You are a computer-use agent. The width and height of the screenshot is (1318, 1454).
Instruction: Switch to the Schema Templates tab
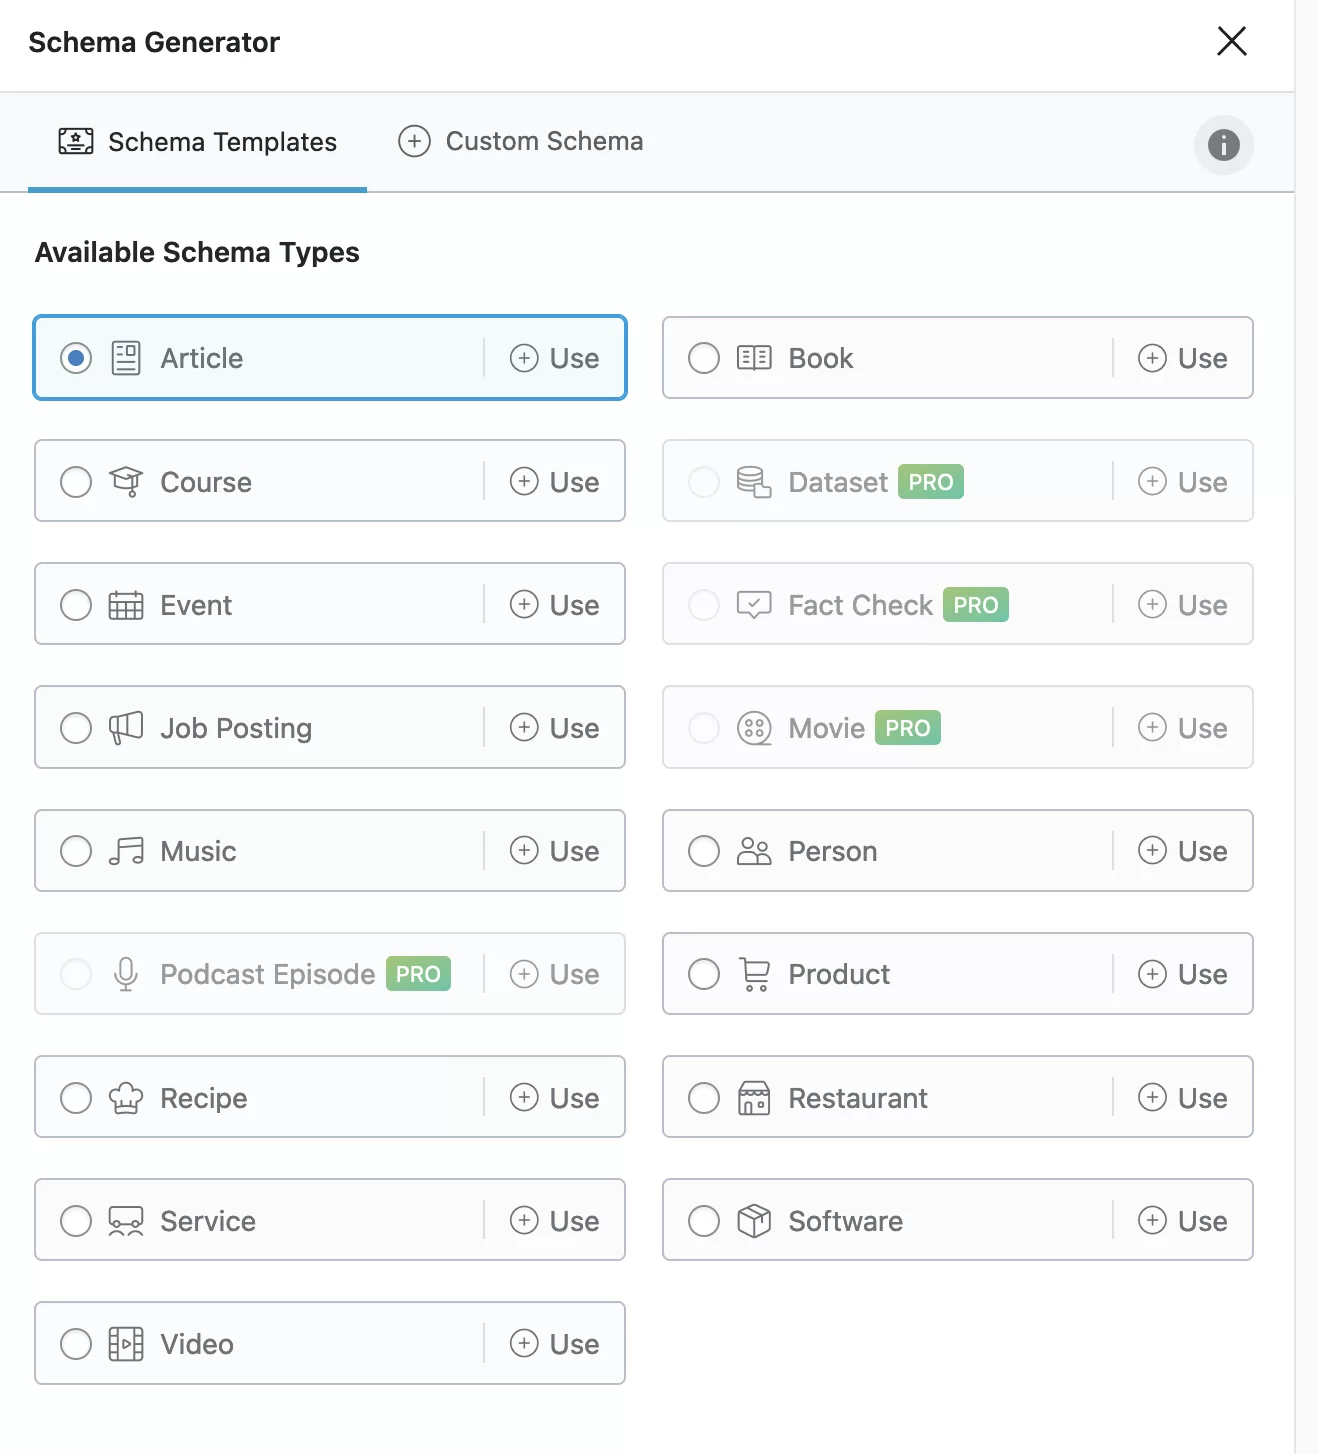coord(197,142)
